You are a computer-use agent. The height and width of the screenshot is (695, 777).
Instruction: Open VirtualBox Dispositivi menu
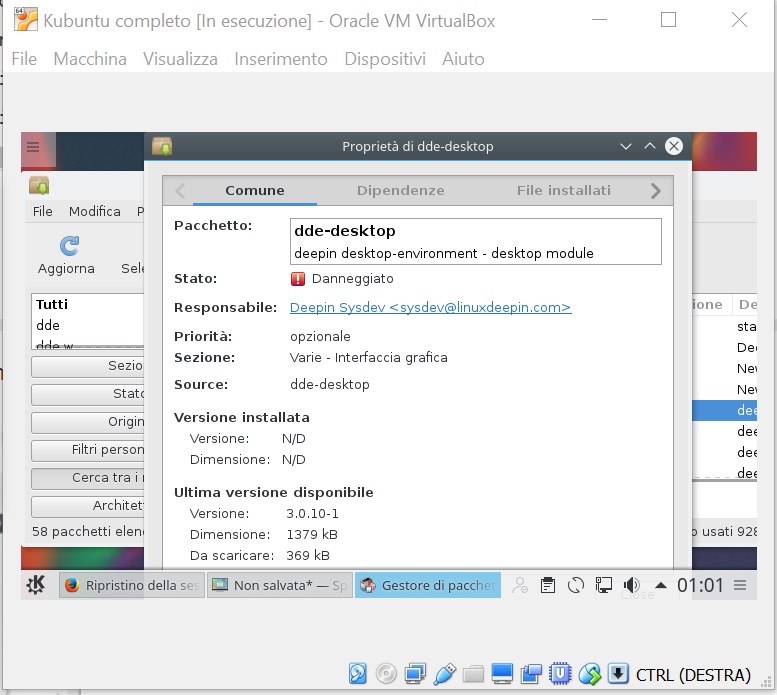(x=385, y=59)
